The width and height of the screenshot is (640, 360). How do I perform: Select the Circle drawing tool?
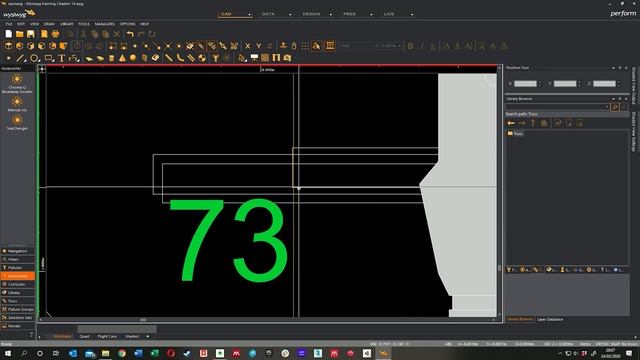[34, 58]
